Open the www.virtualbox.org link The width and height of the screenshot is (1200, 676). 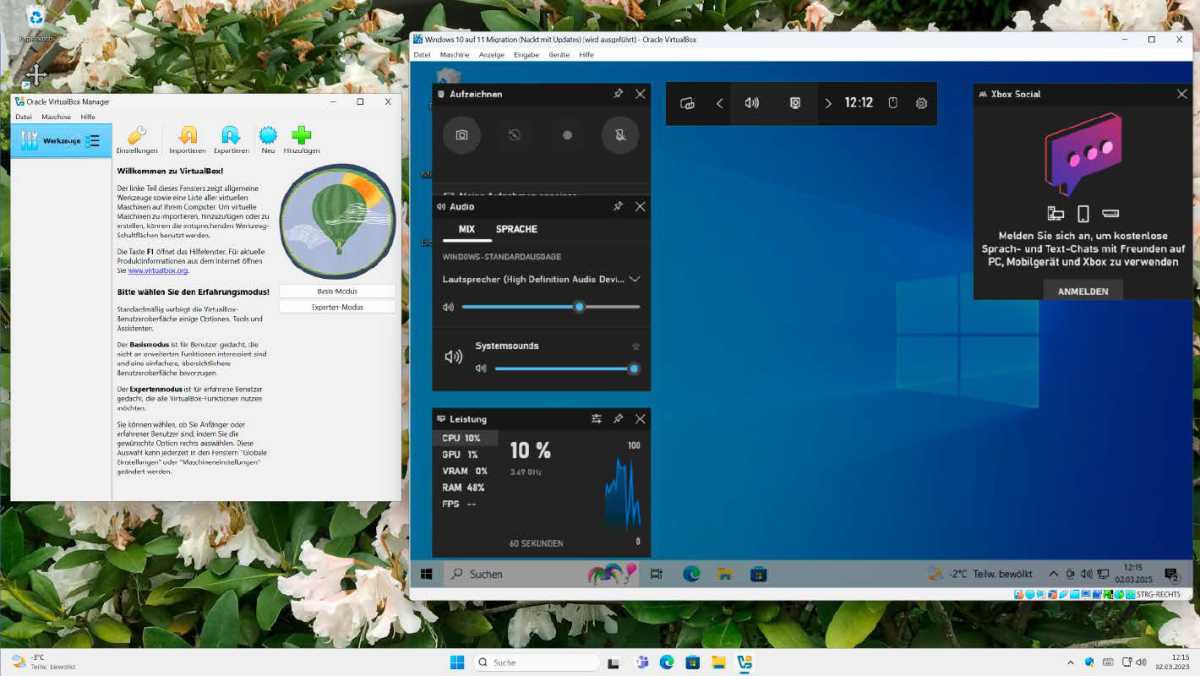tap(158, 270)
